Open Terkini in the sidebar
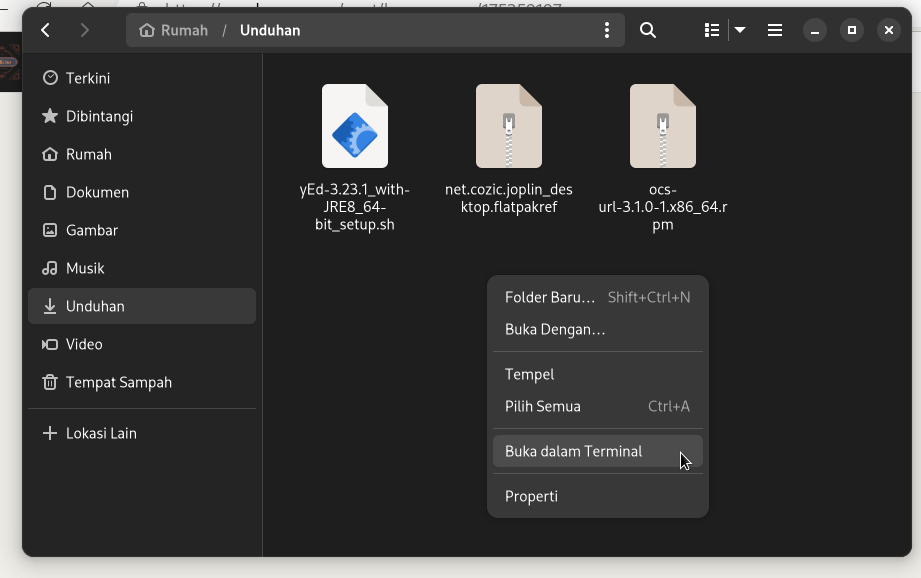The height and width of the screenshot is (578, 921). 88,78
